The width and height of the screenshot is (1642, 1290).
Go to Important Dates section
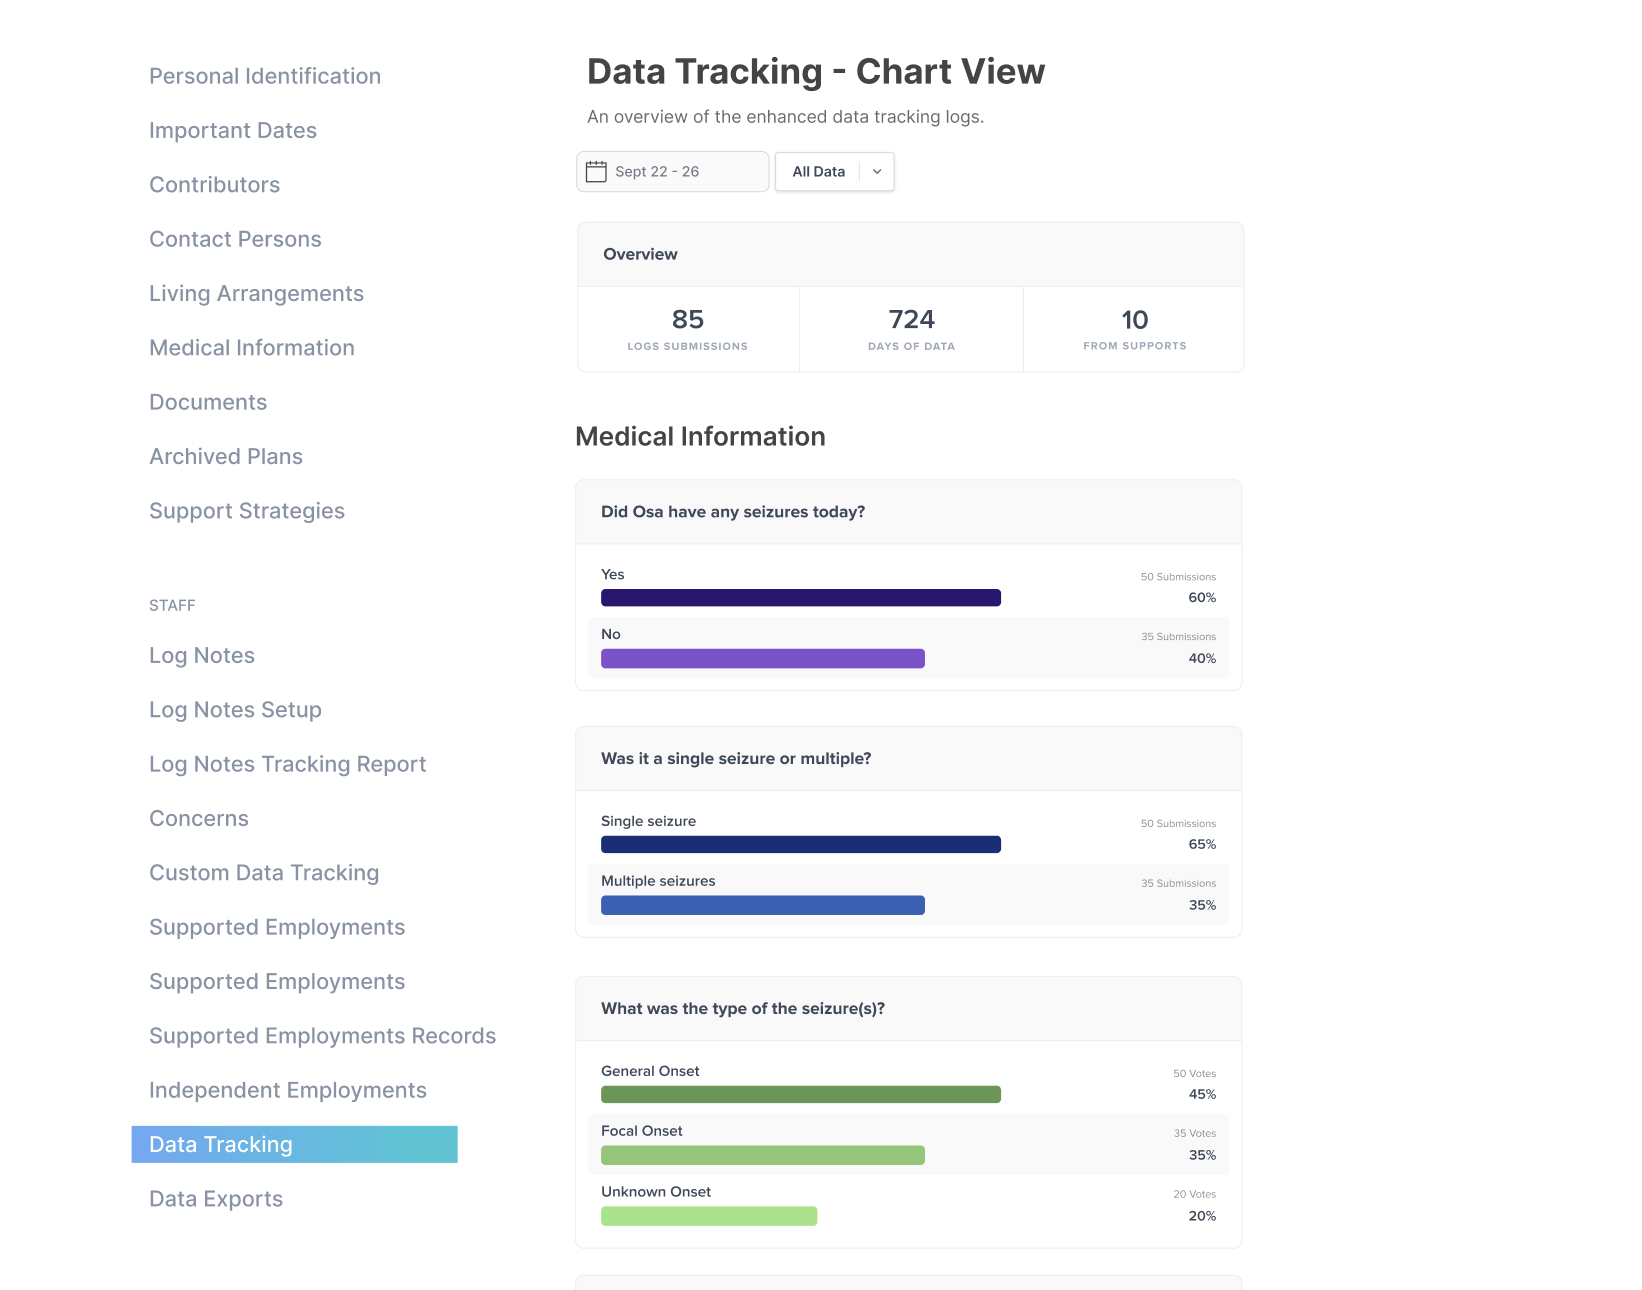click(x=233, y=130)
